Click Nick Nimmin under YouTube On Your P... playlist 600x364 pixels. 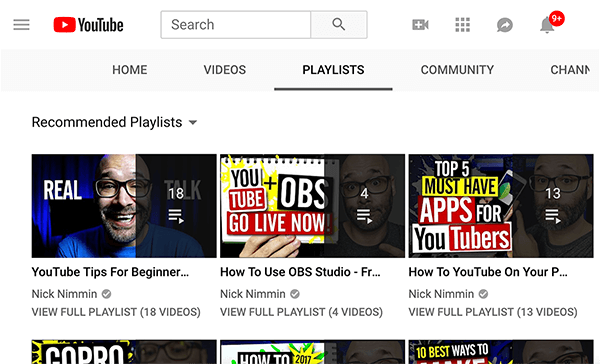pos(441,294)
